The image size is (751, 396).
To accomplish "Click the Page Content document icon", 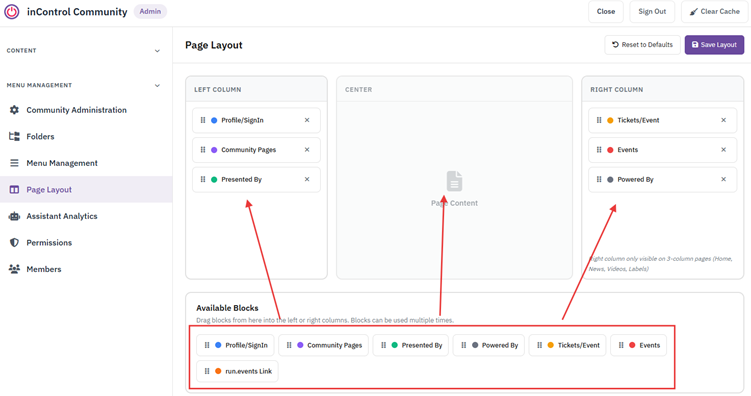I will [x=455, y=181].
